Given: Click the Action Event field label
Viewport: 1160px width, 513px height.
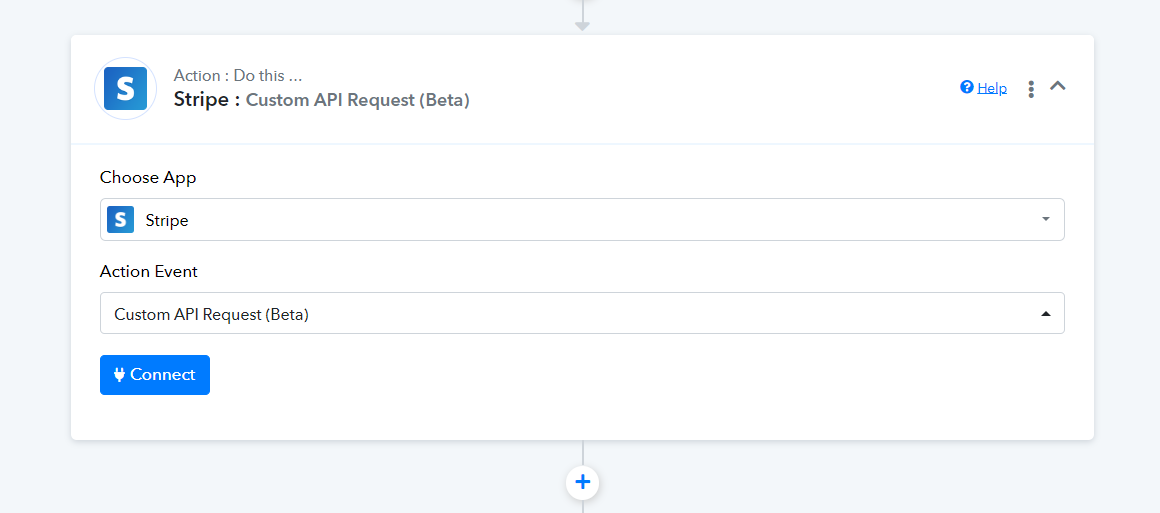Looking at the screenshot, I should [x=149, y=272].
